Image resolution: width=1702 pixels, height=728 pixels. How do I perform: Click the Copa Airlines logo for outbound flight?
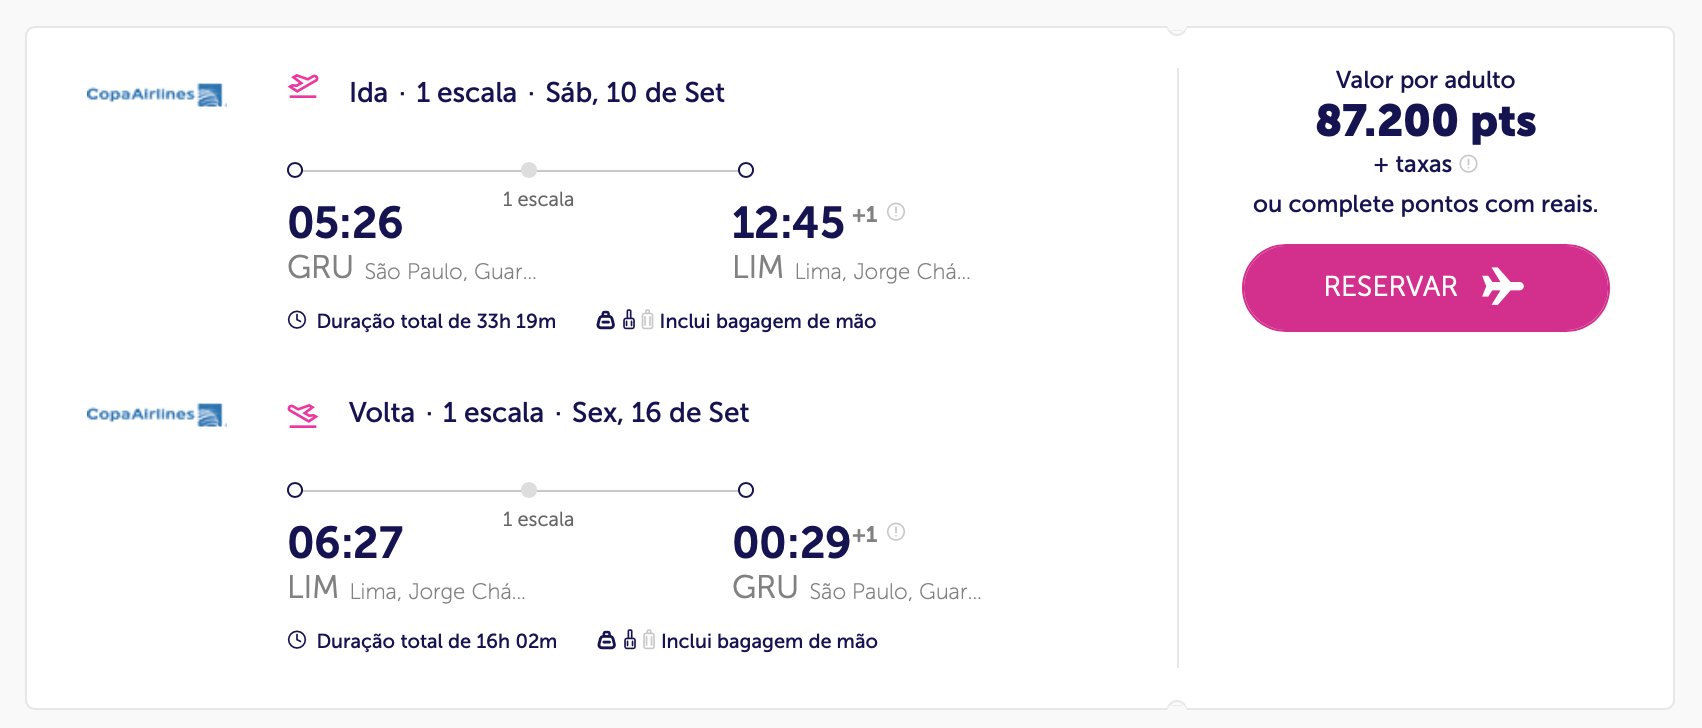coord(156,95)
